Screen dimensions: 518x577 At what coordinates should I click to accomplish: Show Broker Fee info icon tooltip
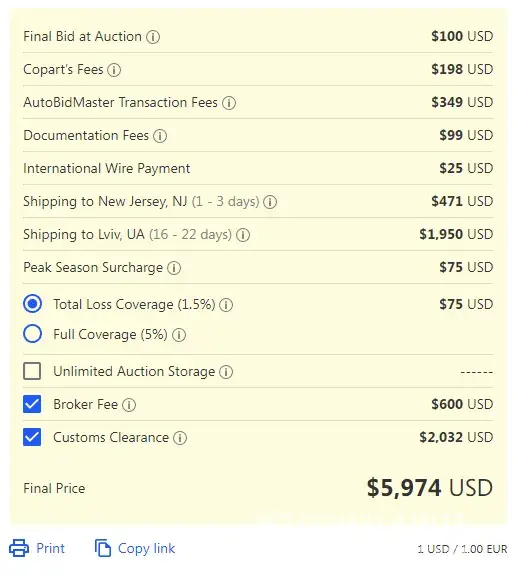click(x=129, y=405)
